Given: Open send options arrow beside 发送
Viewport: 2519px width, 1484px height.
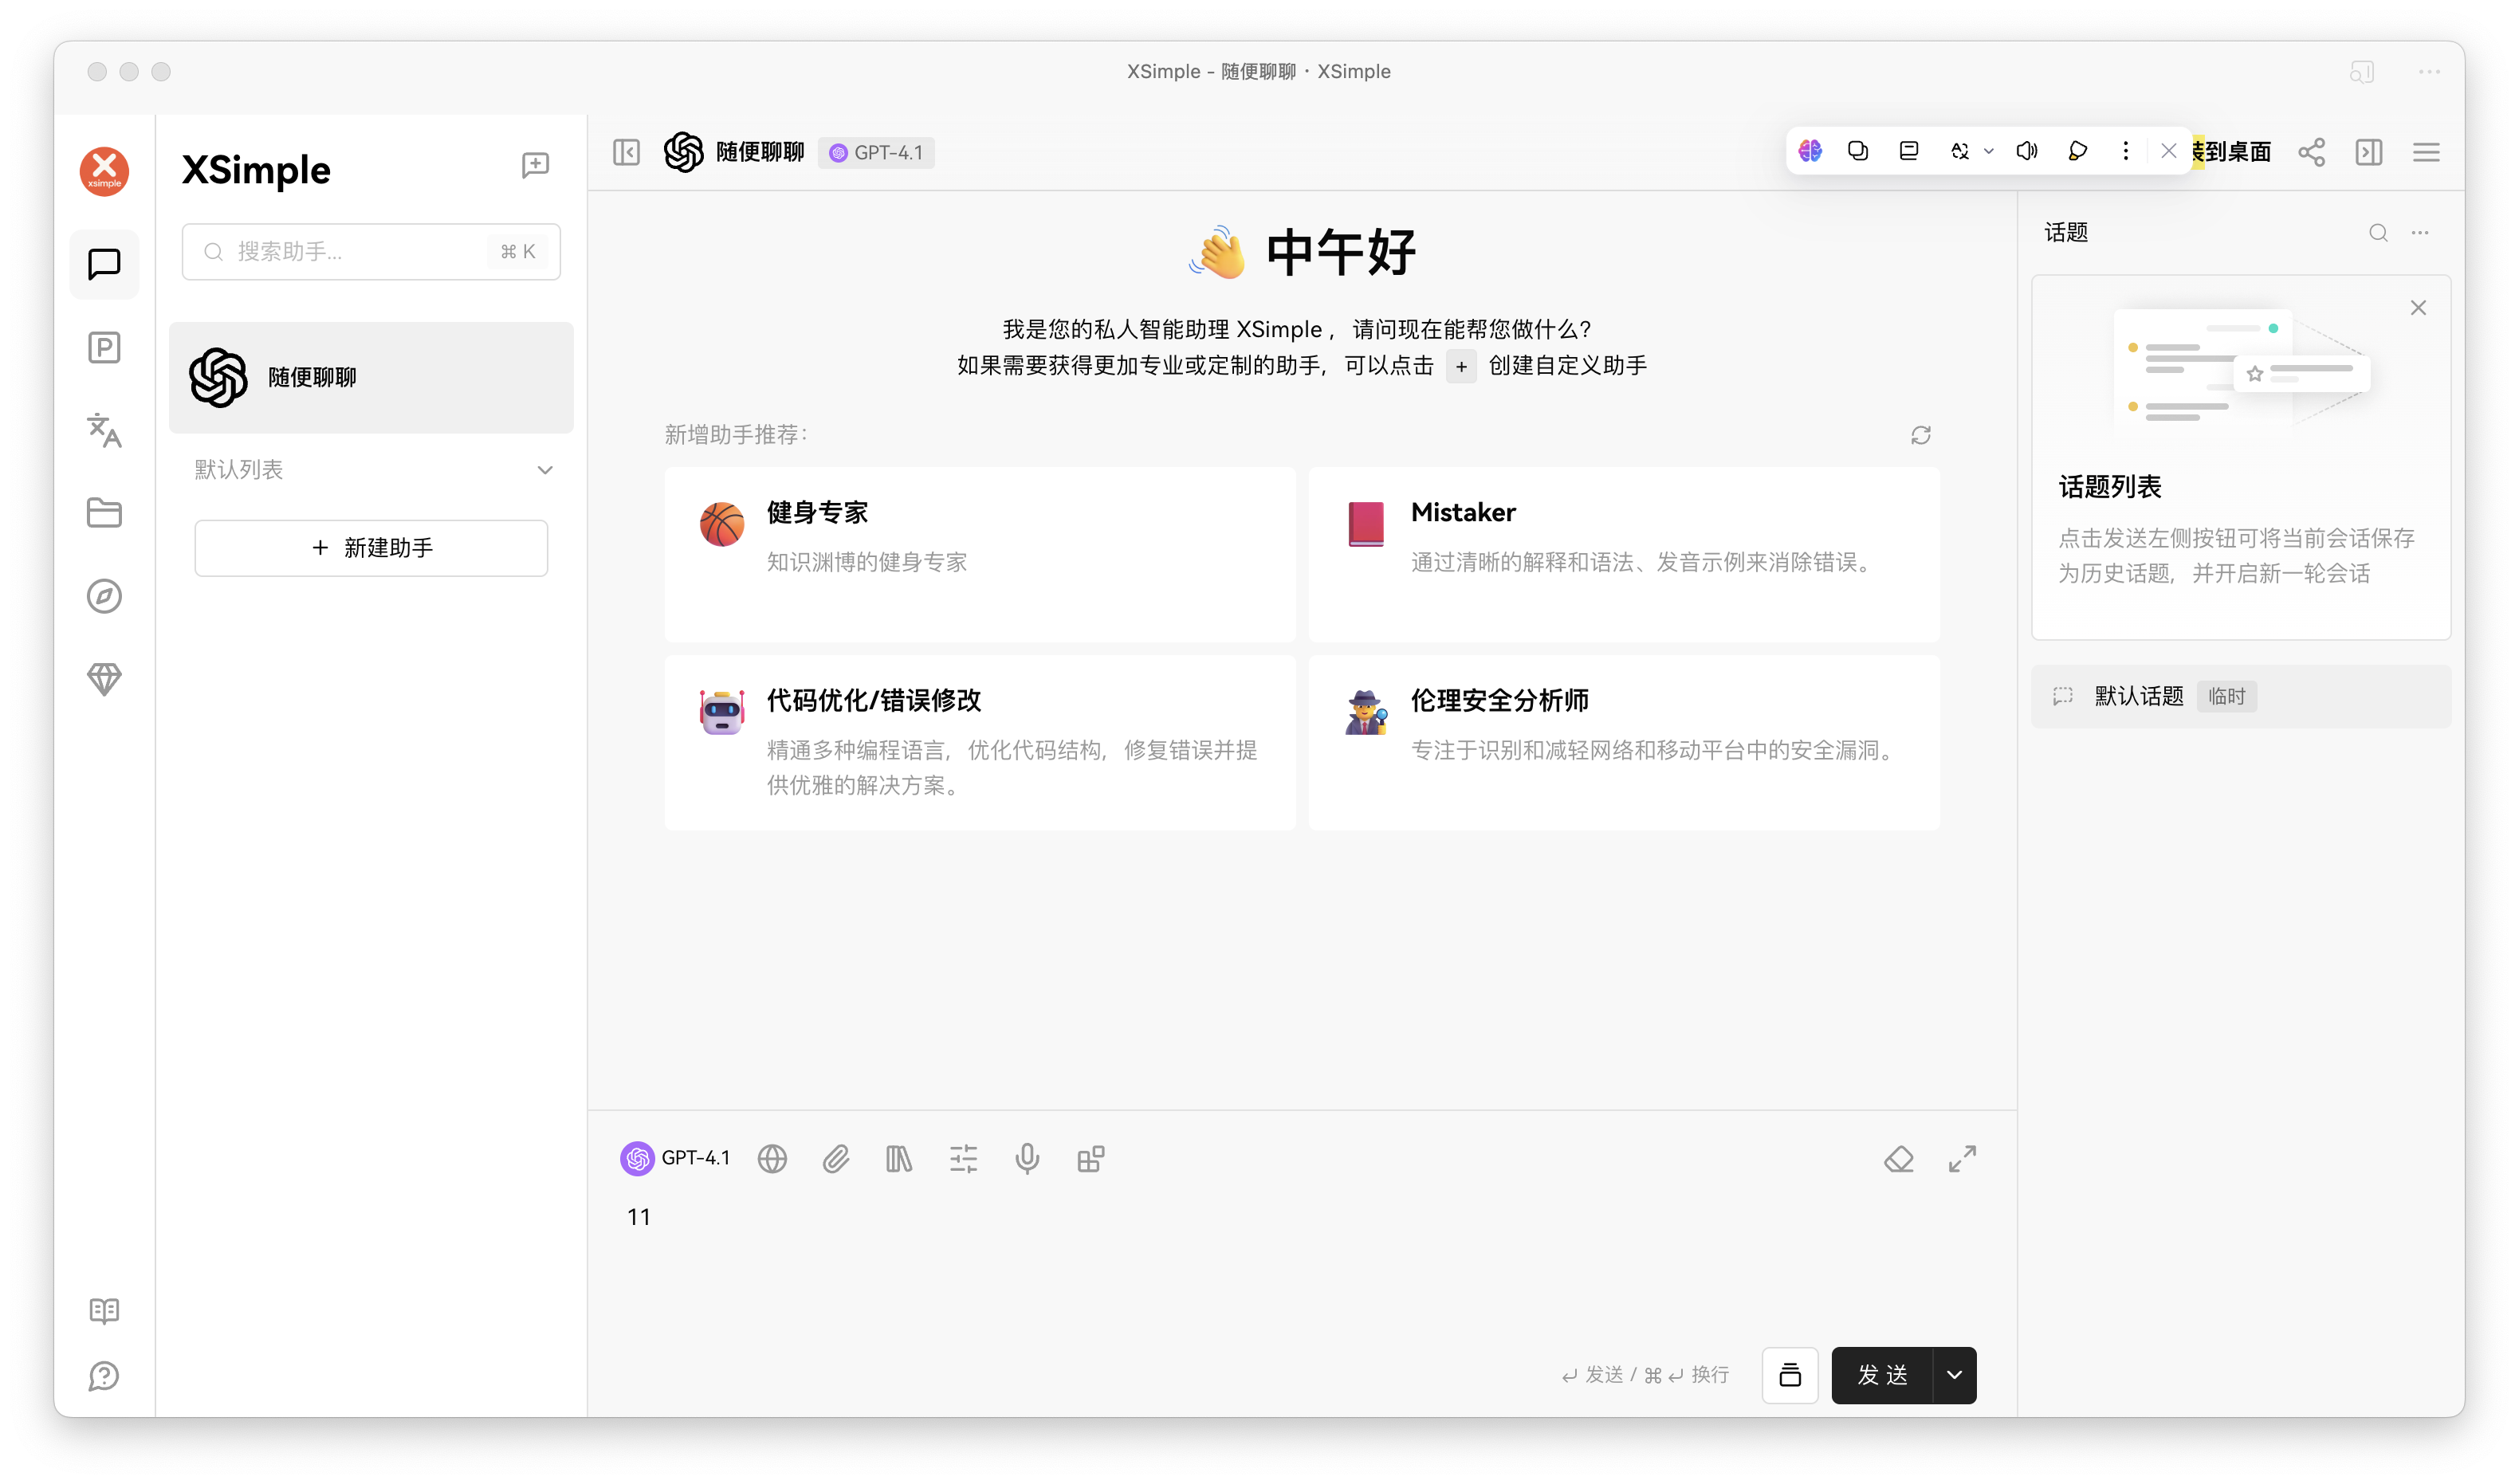Looking at the screenshot, I should click(x=1954, y=1375).
